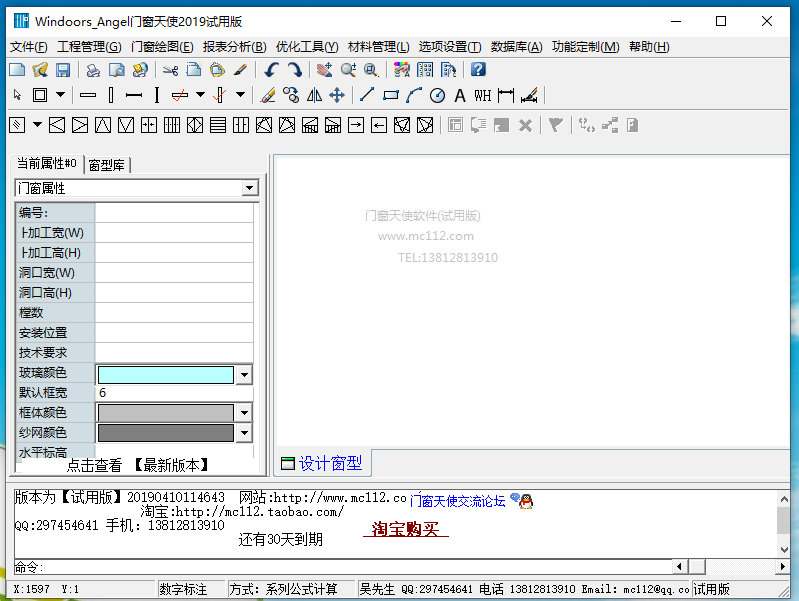
Task: Open the 帮助(H) menu
Action: (x=649, y=47)
